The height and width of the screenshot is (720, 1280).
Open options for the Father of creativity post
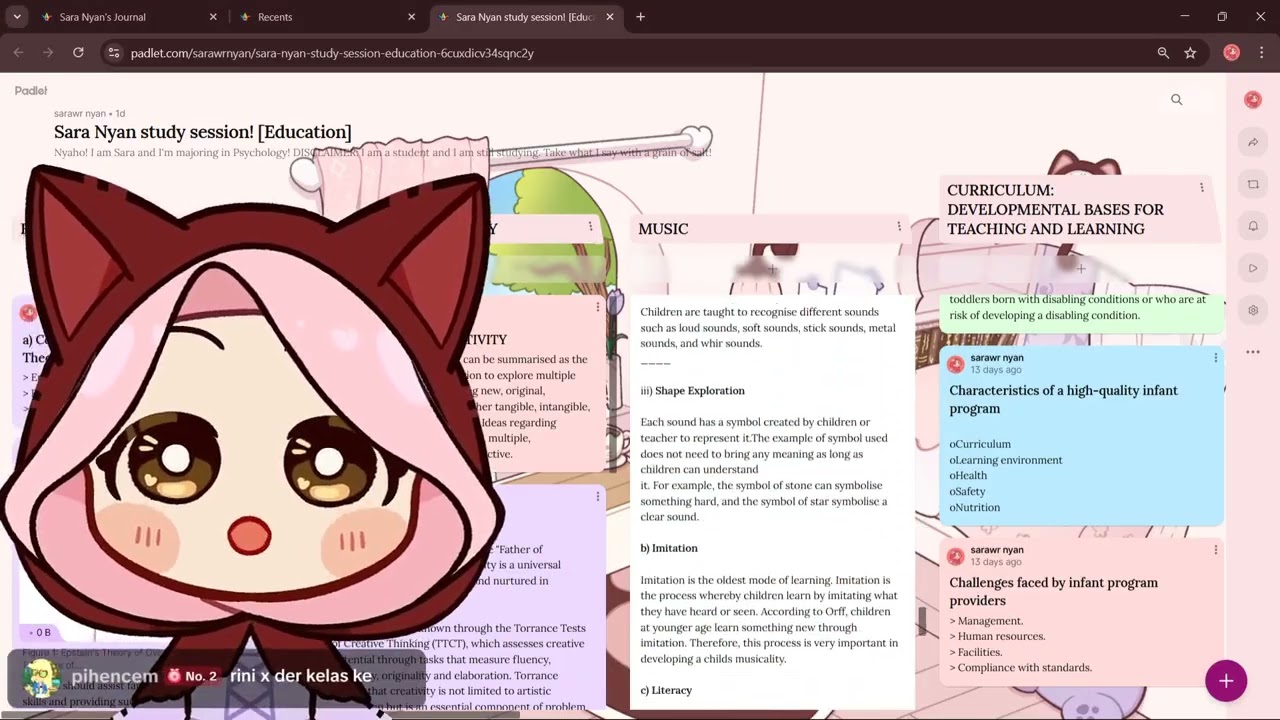pos(598,497)
